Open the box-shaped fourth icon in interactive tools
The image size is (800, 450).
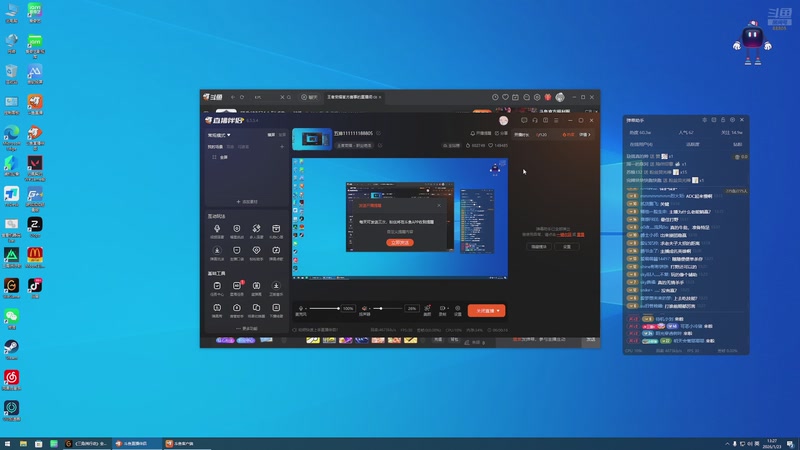pyautogui.click(x=276, y=229)
